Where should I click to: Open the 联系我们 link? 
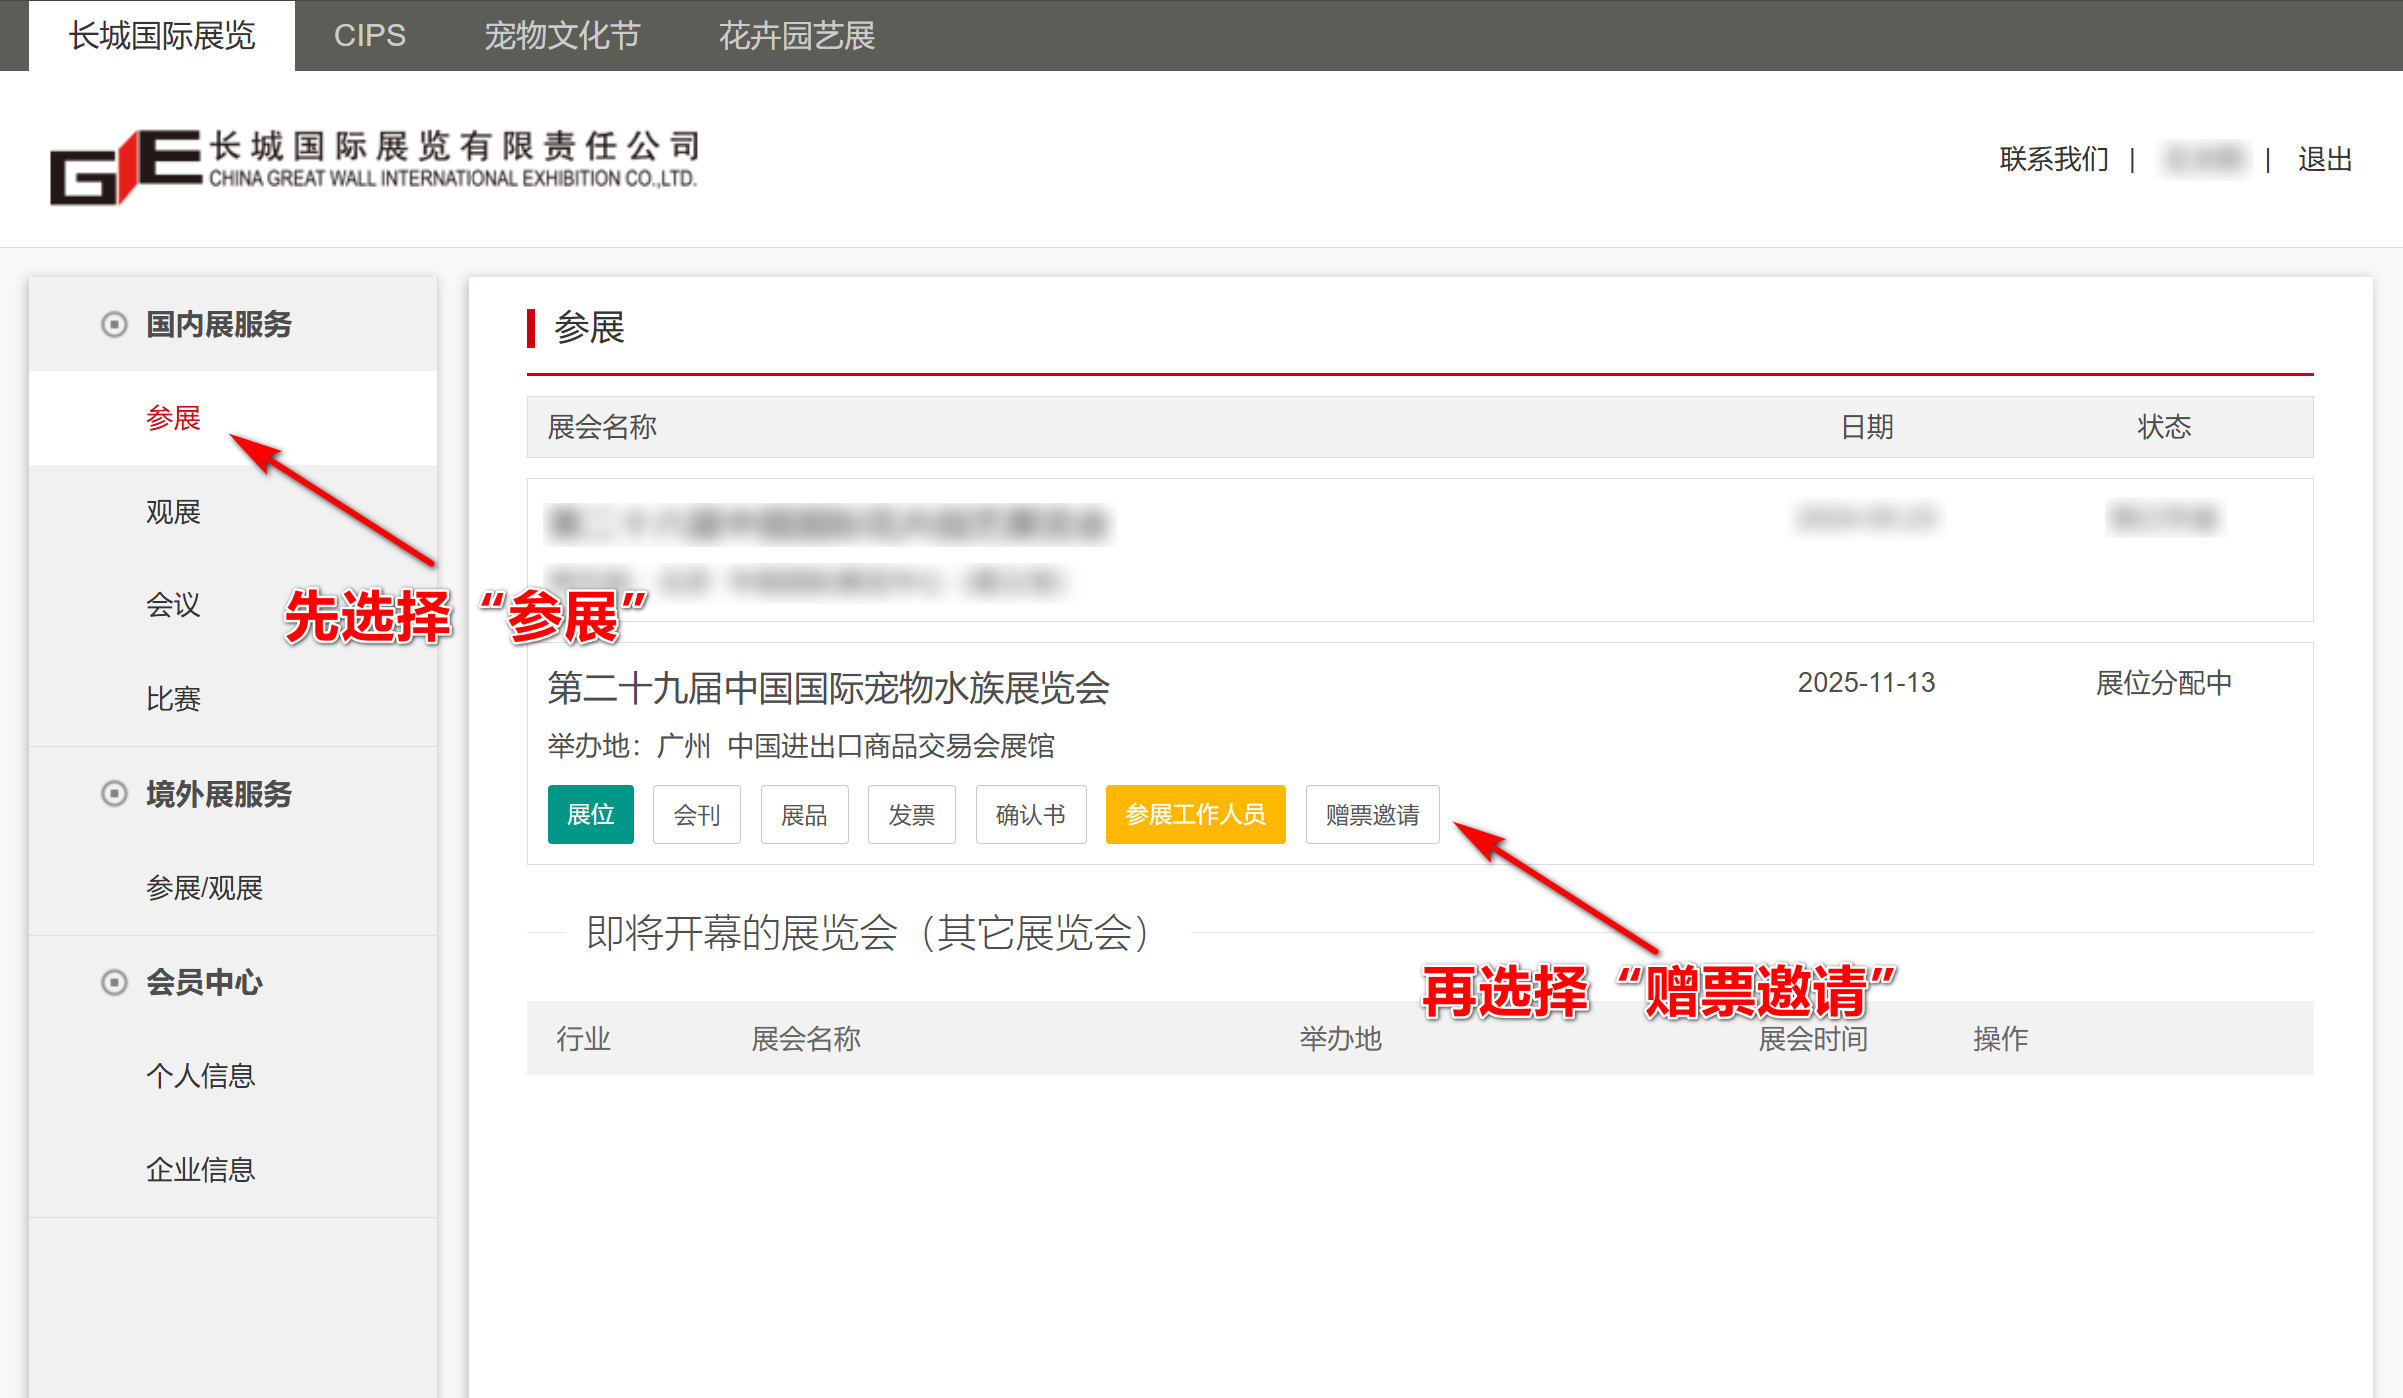[2054, 159]
